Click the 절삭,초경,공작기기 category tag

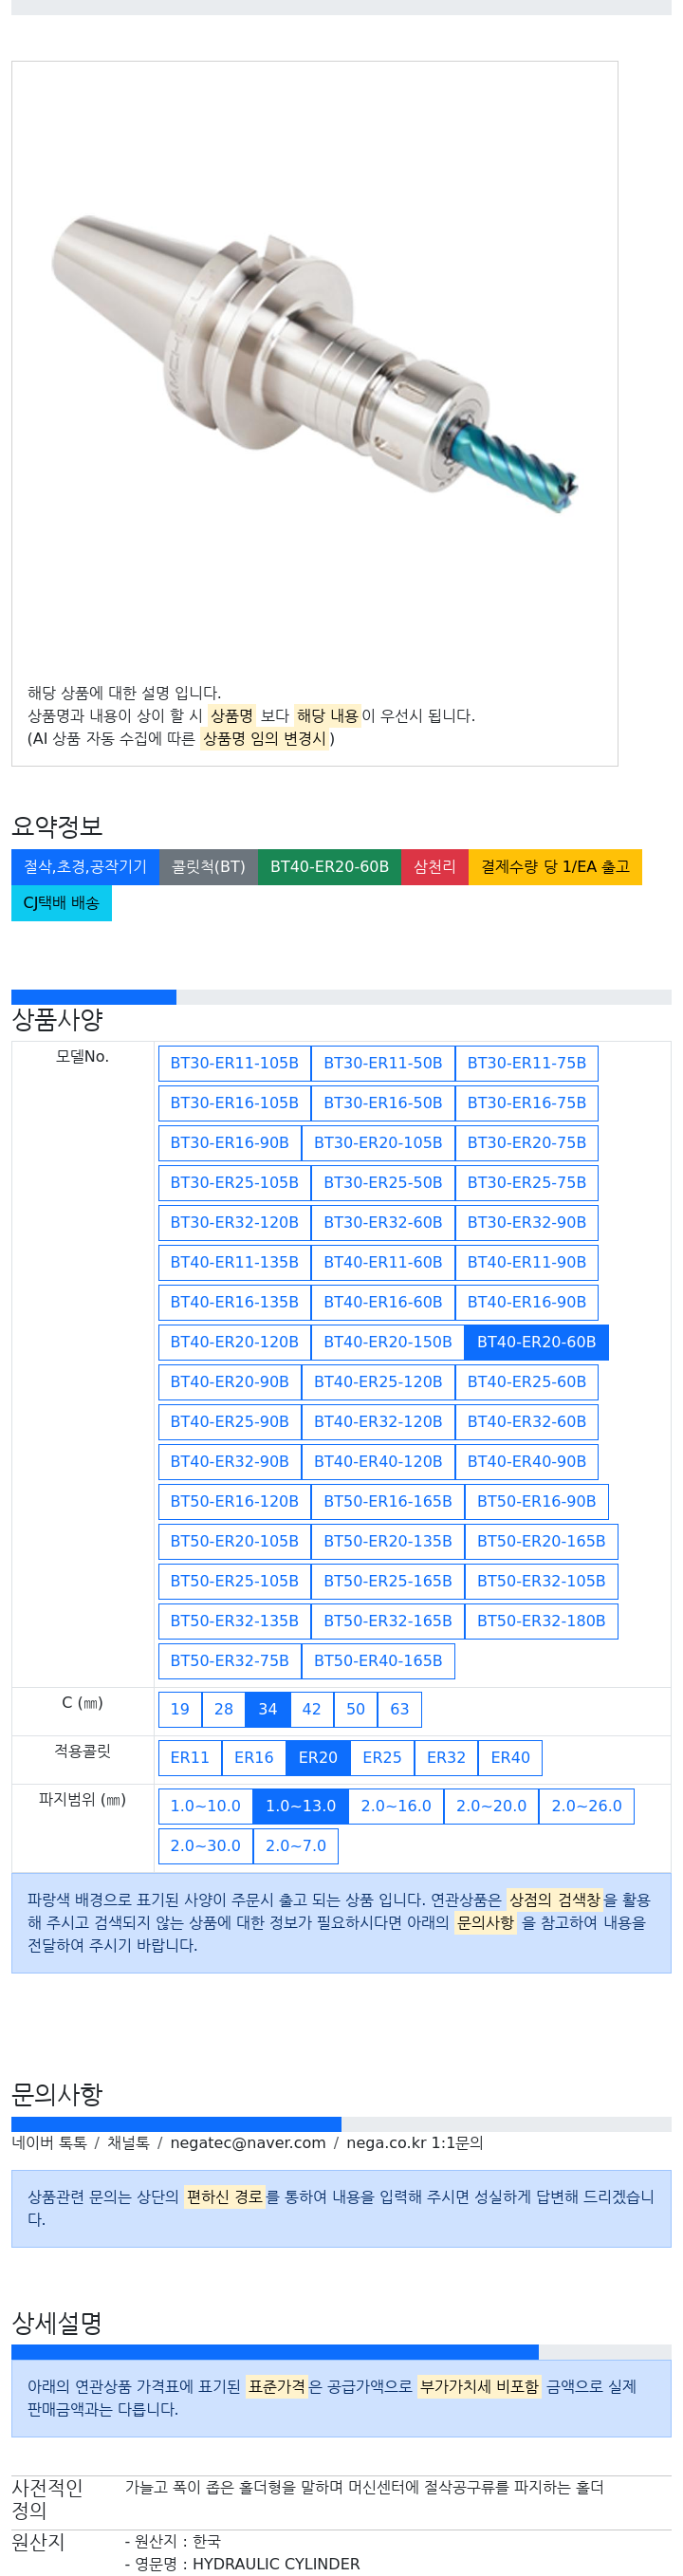(x=85, y=868)
